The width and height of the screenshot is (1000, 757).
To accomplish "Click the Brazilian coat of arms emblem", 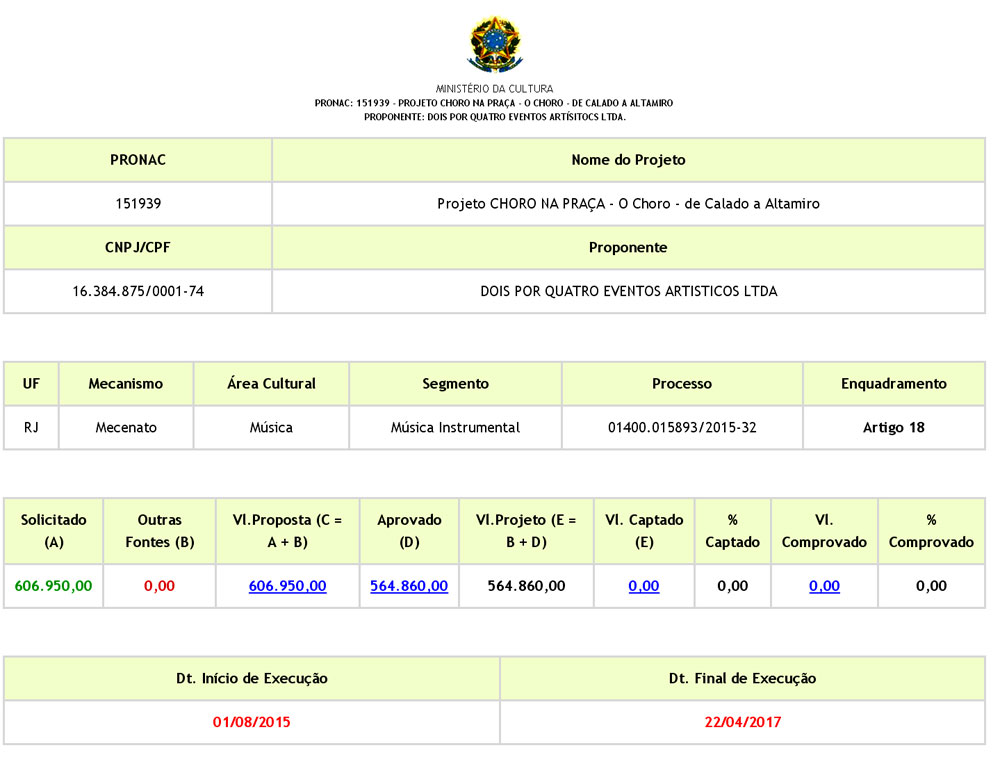I will pos(495,45).
